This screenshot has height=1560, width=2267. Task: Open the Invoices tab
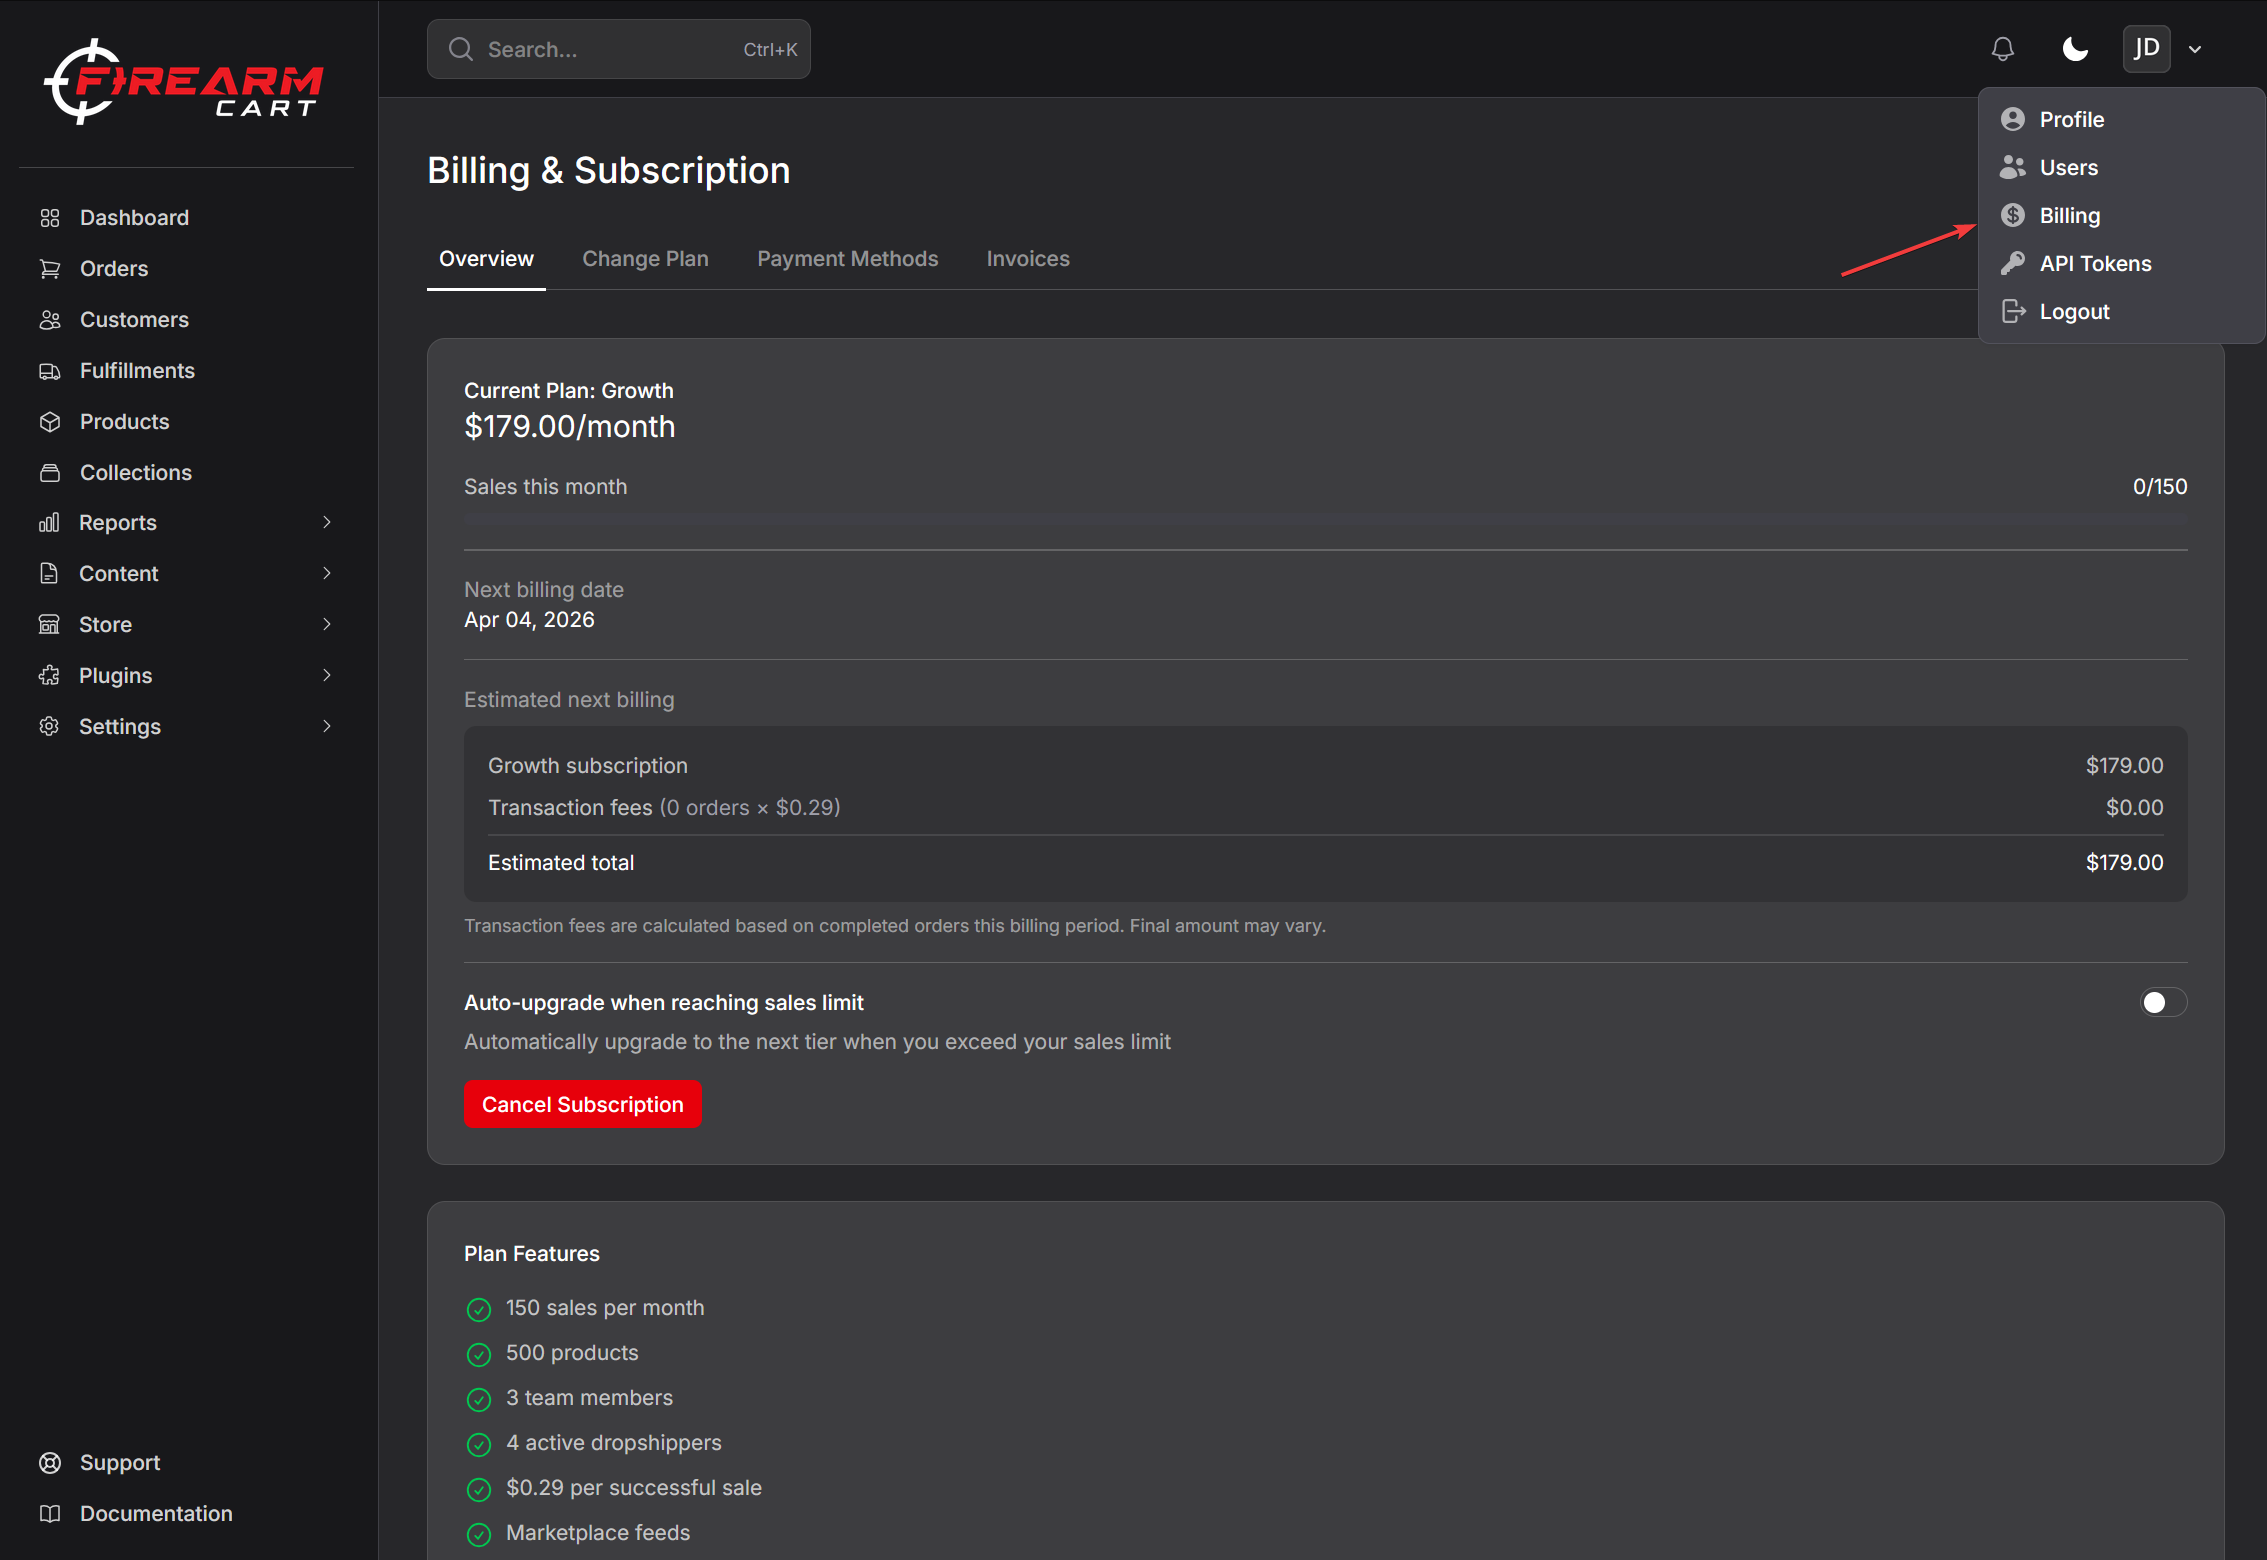coord(1028,259)
